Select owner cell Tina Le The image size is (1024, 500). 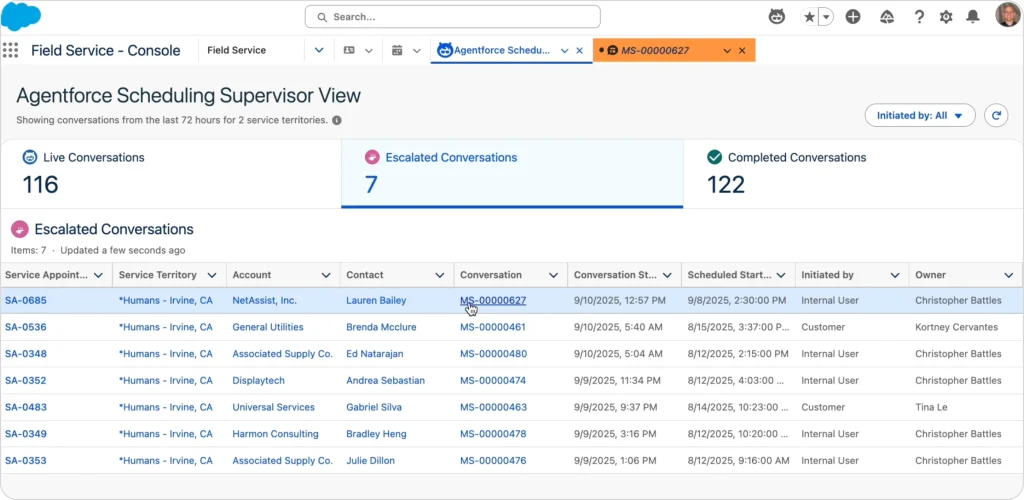coord(931,407)
